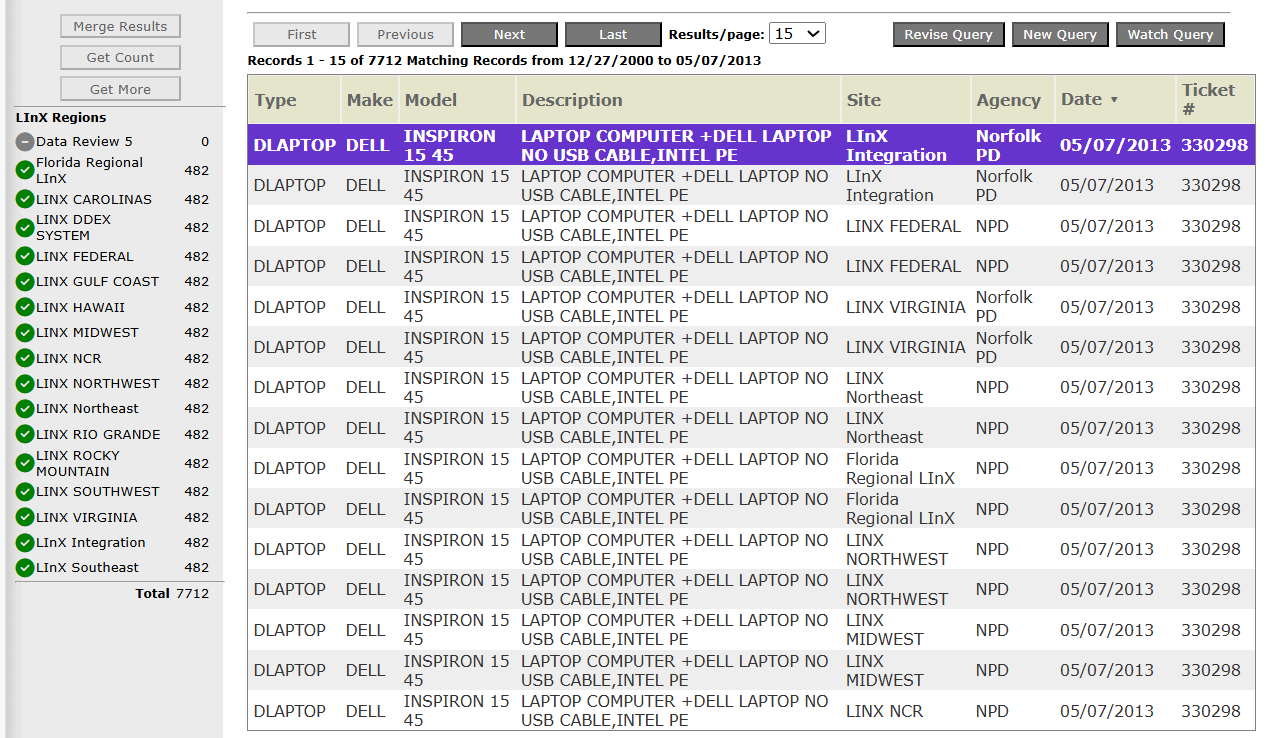
Task: Click the green check icon beside LInX Southeast
Action: [x=25, y=568]
